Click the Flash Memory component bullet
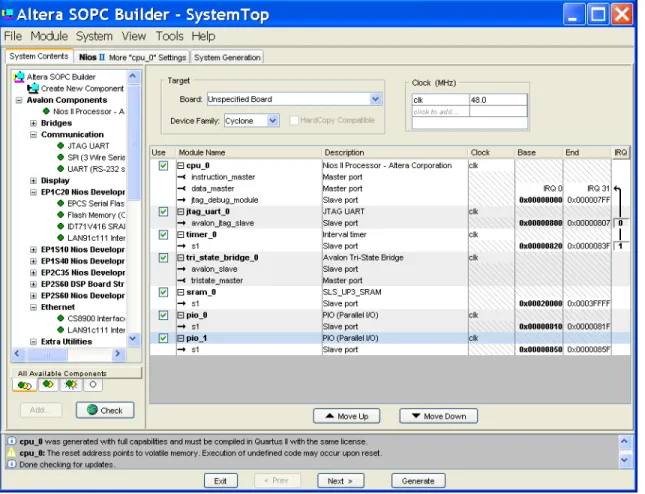The height and width of the screenshot is (494, 645). click(60, 215)
